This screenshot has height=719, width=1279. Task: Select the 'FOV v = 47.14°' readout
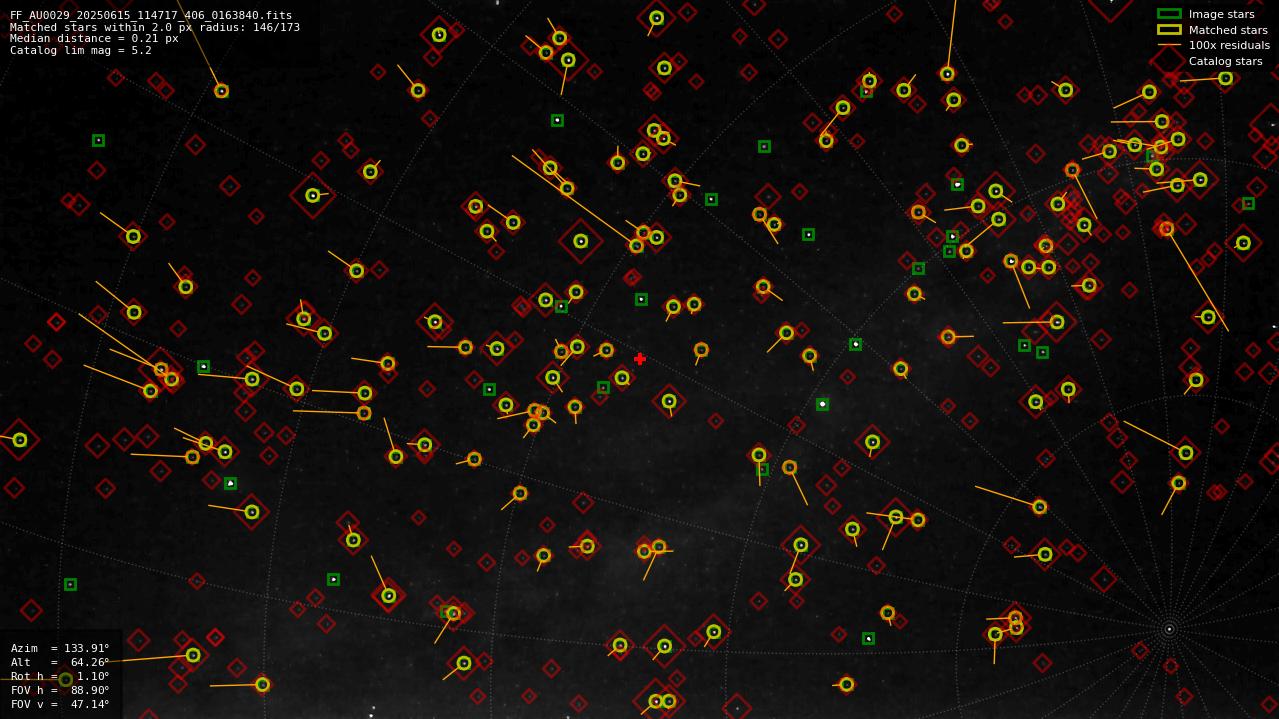(x=60, y=704)
